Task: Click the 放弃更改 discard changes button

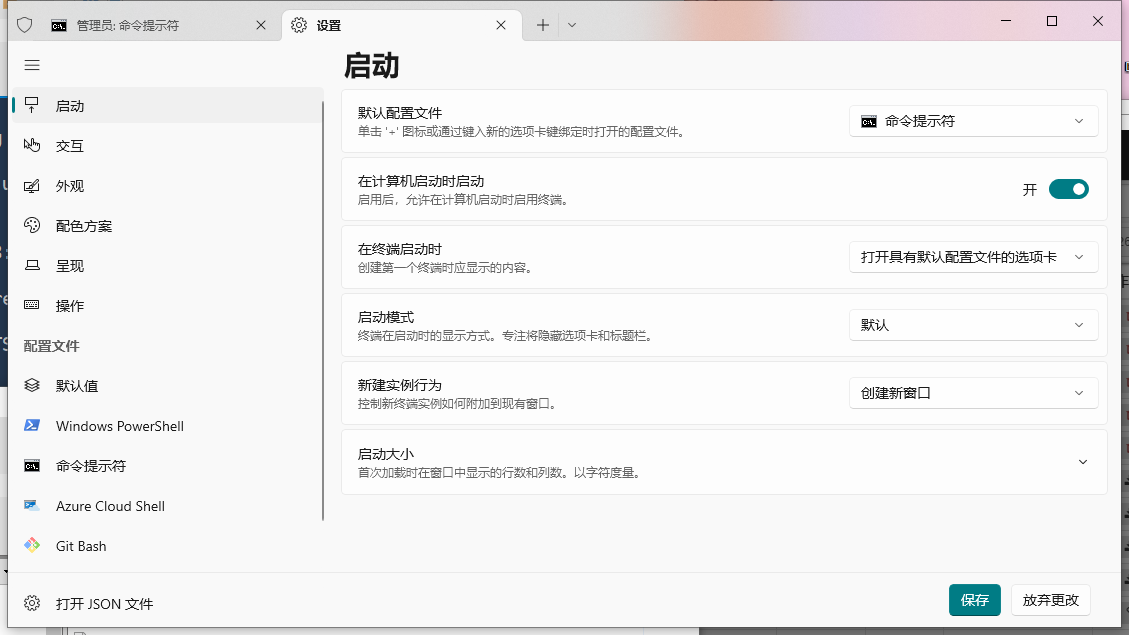Action: click(1050, 600)
